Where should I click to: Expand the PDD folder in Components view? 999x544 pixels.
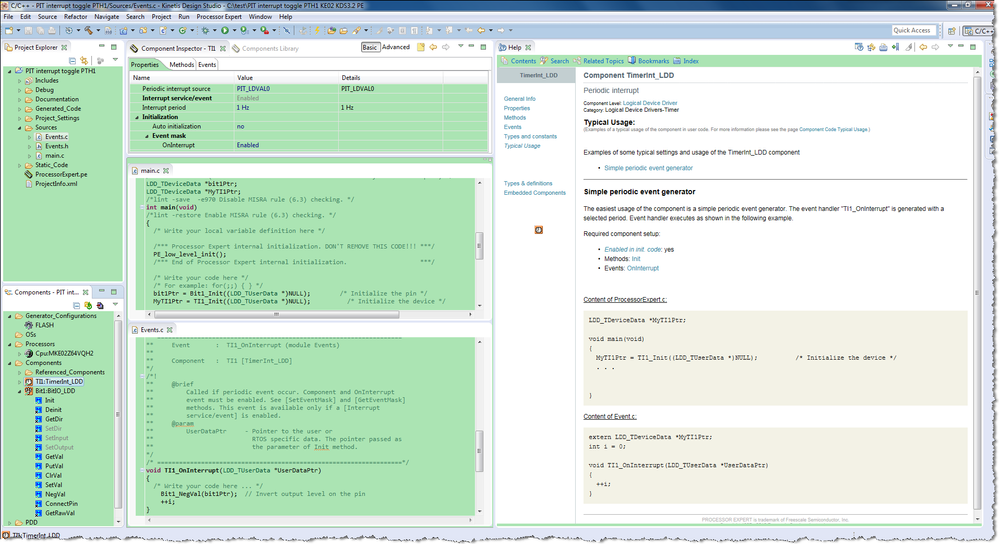pos(10,523)
